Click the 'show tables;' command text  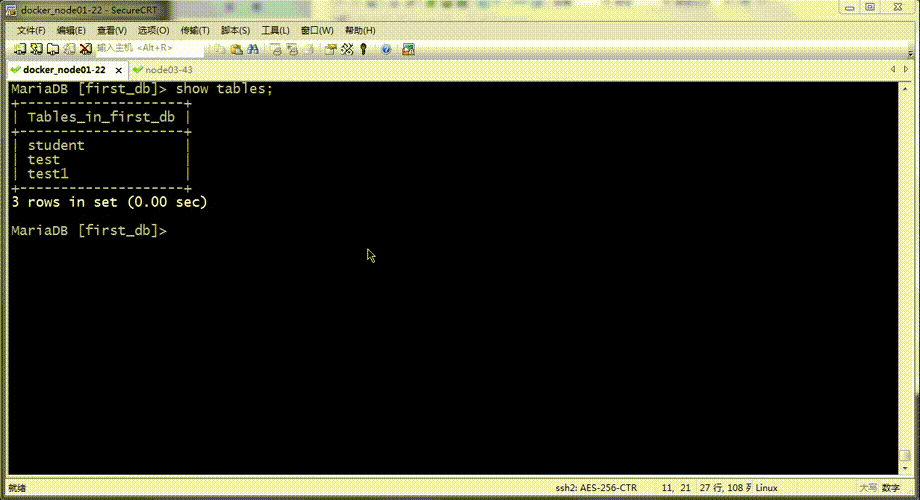pos(224,89)
